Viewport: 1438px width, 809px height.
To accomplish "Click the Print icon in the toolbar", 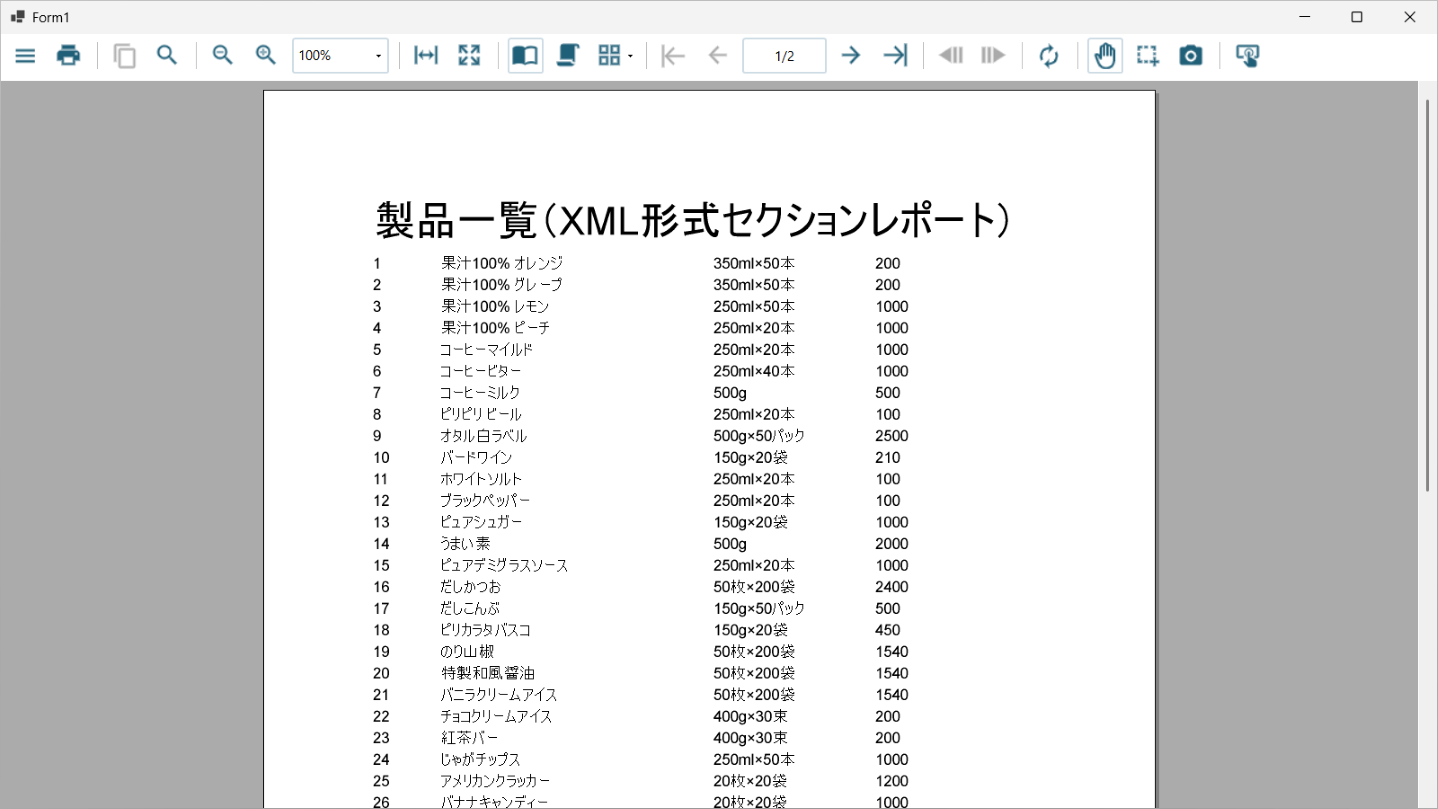I will (68, 56).
